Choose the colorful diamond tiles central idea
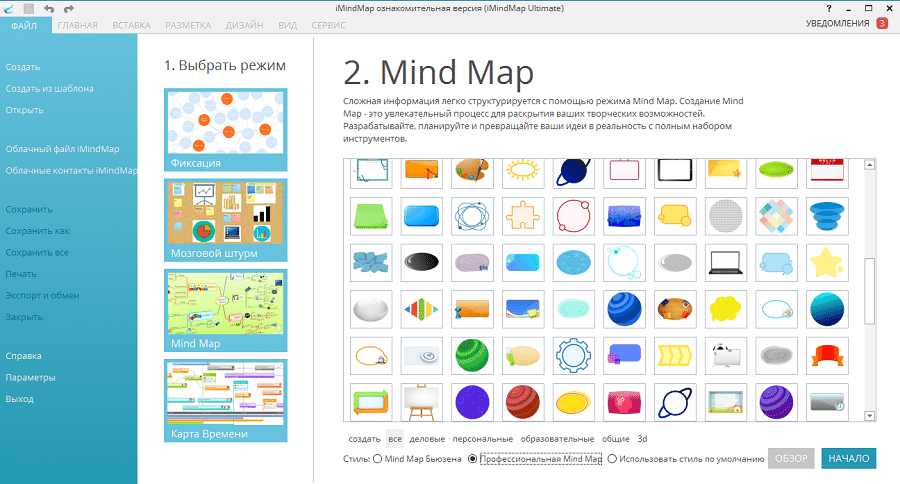 pos(777,216)
